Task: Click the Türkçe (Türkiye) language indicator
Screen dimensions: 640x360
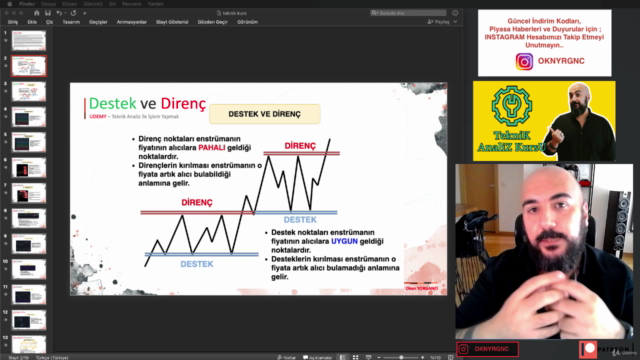Action: 52,358
